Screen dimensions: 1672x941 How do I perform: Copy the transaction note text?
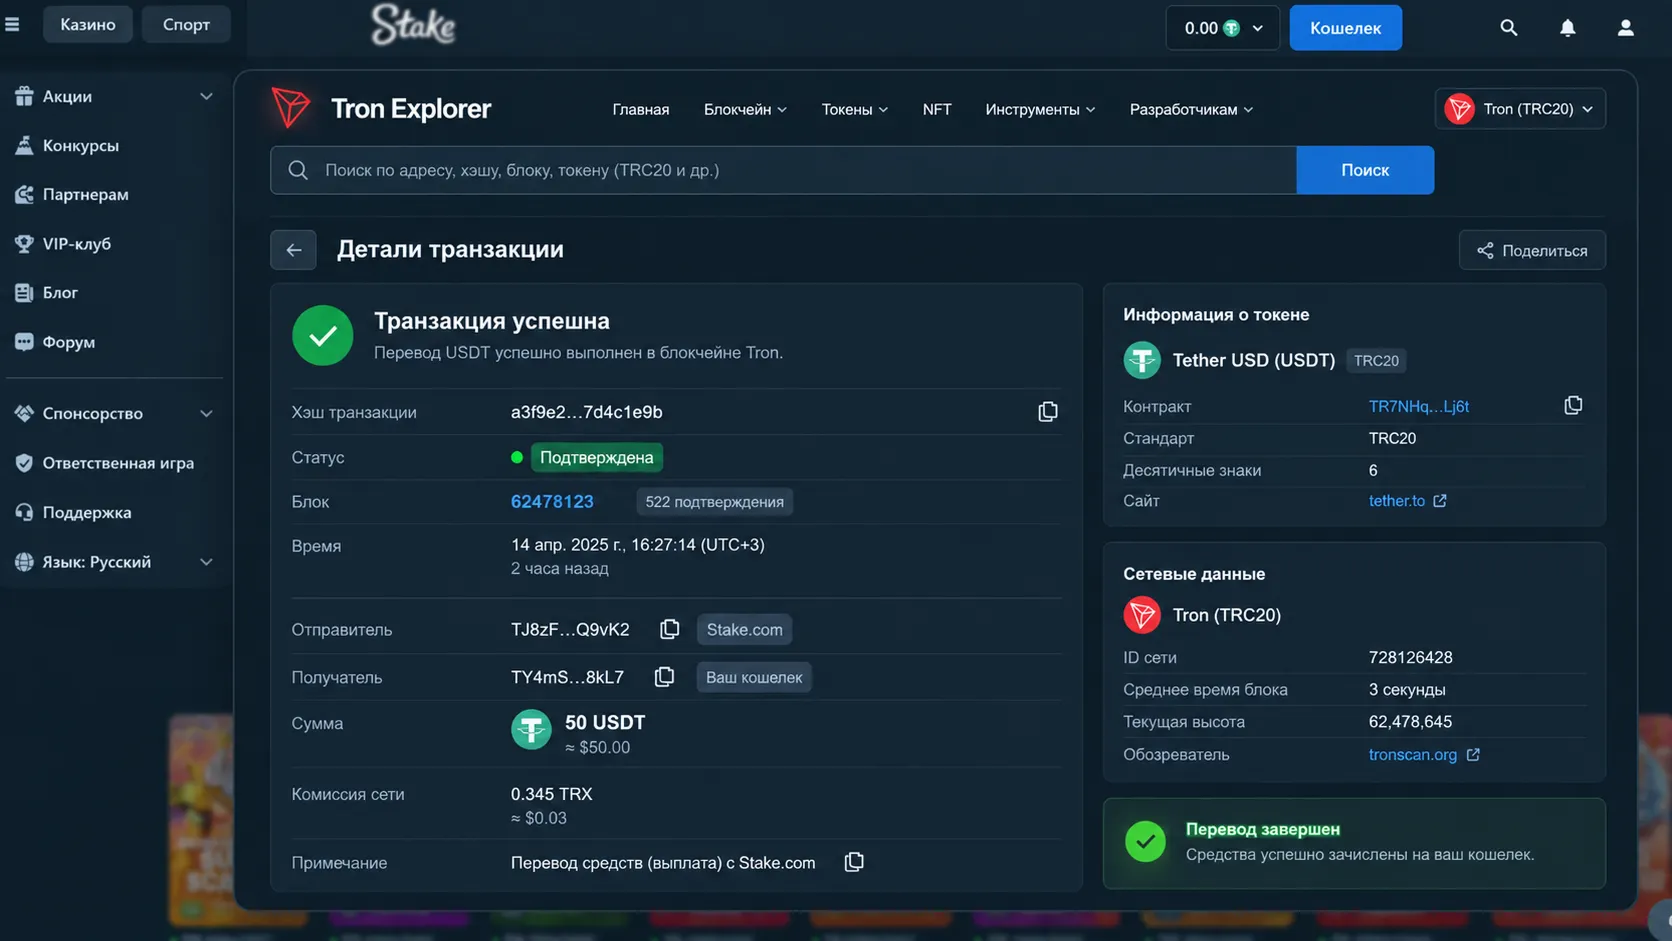click(x=854, y=862)
